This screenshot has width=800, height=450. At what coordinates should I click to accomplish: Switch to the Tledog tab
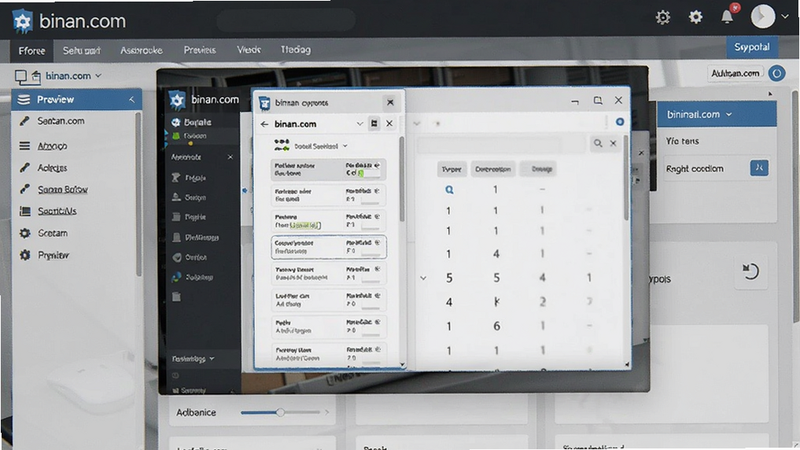(295, 49)
